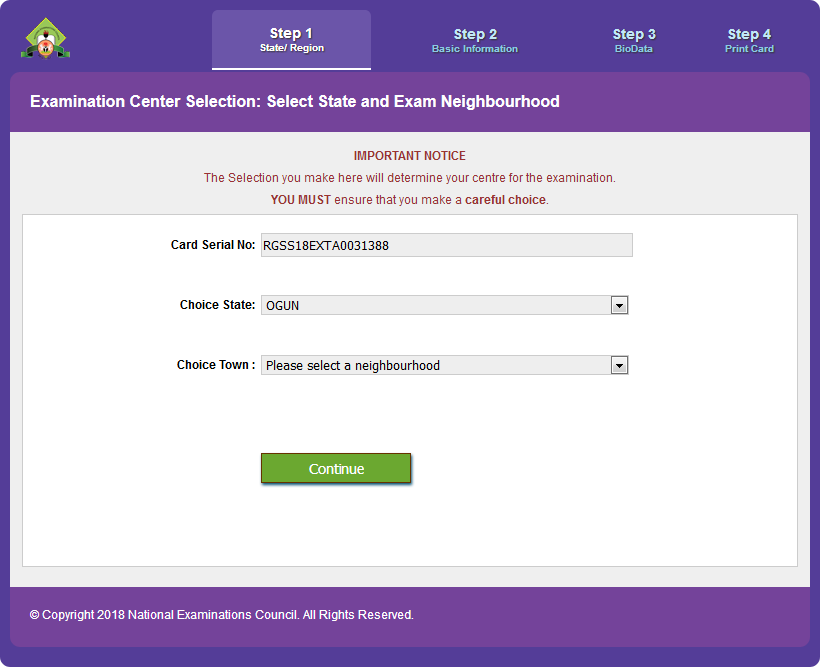This screenshot has height=667, width=820.
Task: Click the Card Serial No input field
Action: pos(446,245)
